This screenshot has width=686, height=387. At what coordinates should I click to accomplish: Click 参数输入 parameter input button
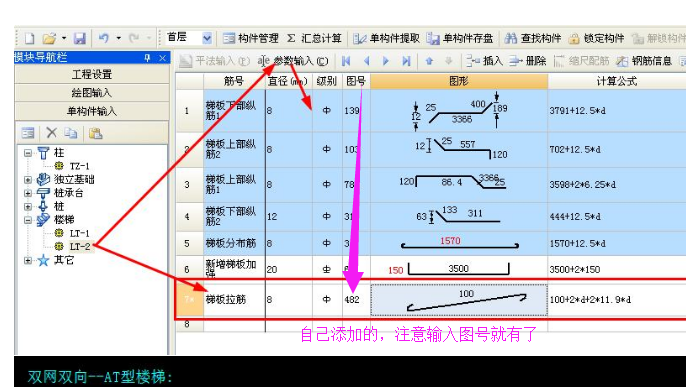pyautogui.click(x=293, y=61)
